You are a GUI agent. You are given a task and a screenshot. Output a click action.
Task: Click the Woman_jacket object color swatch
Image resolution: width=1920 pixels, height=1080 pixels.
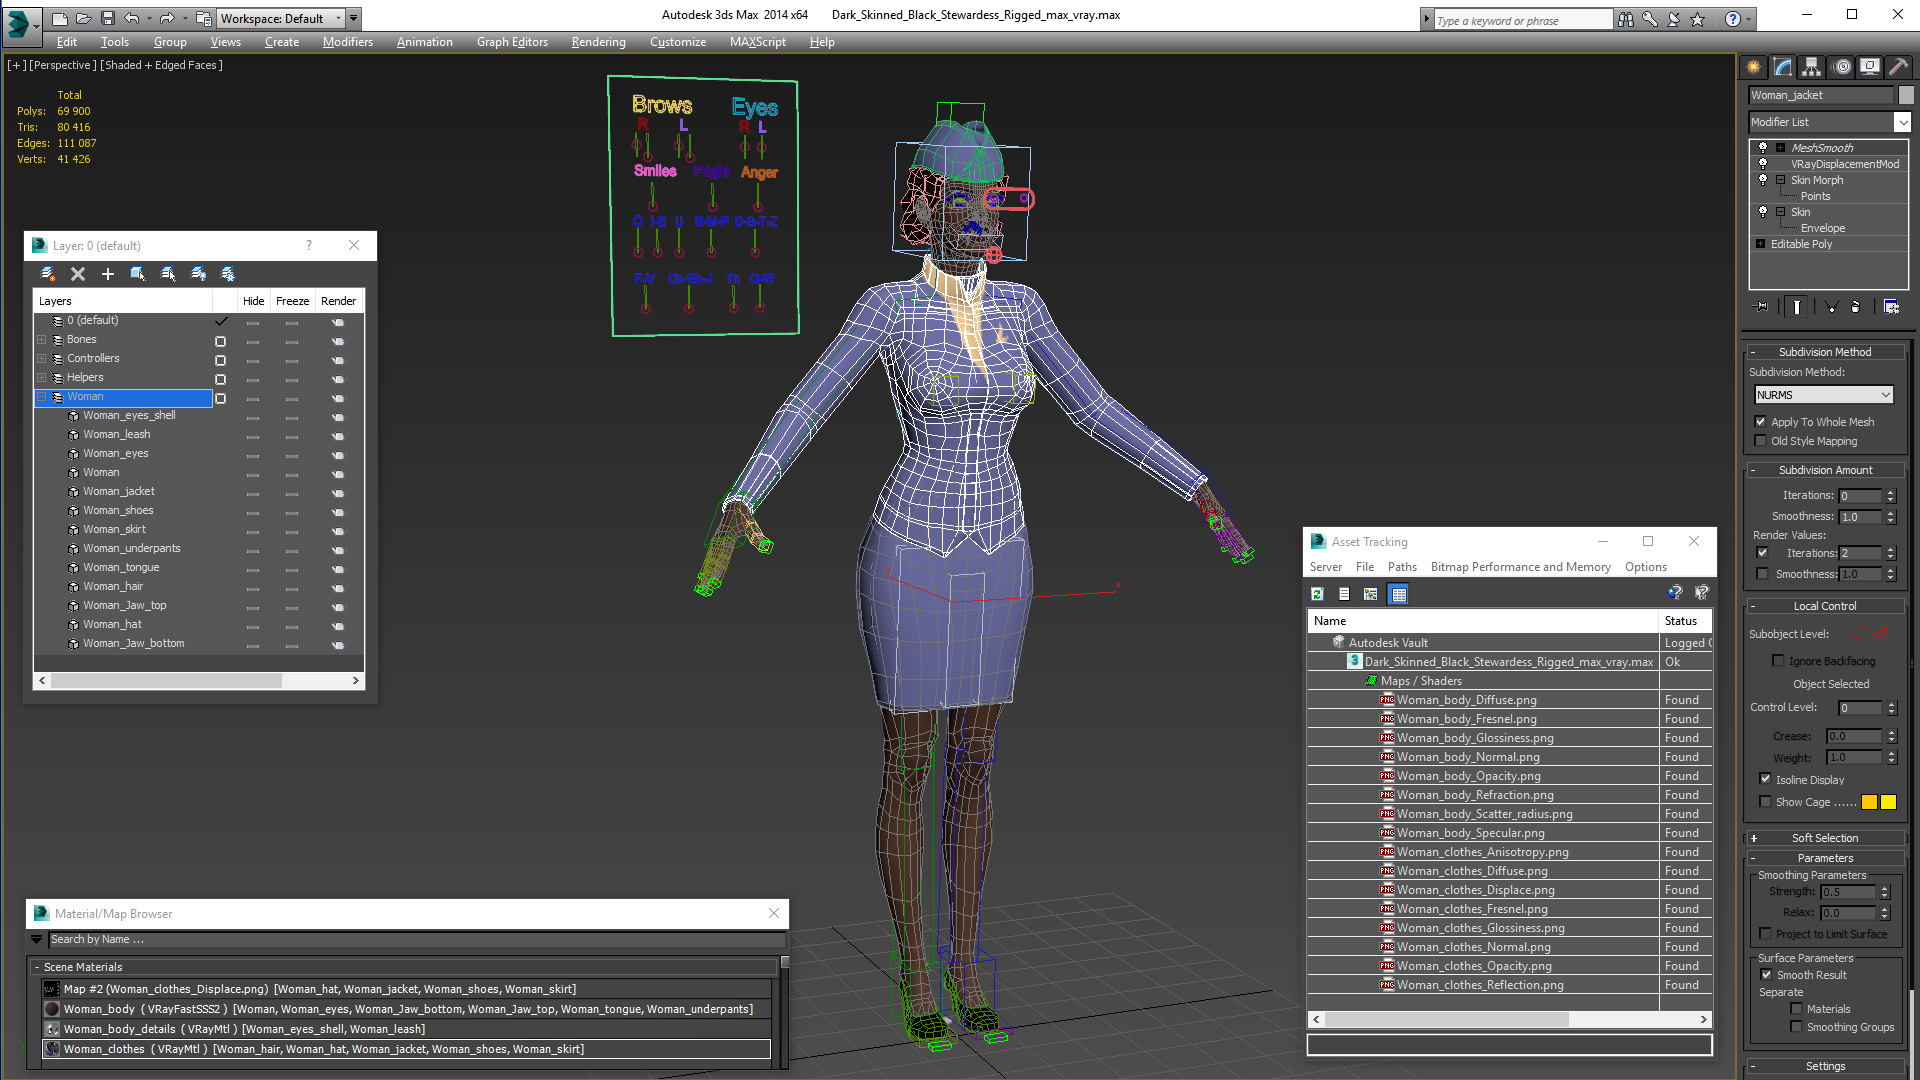[1906, 95]
